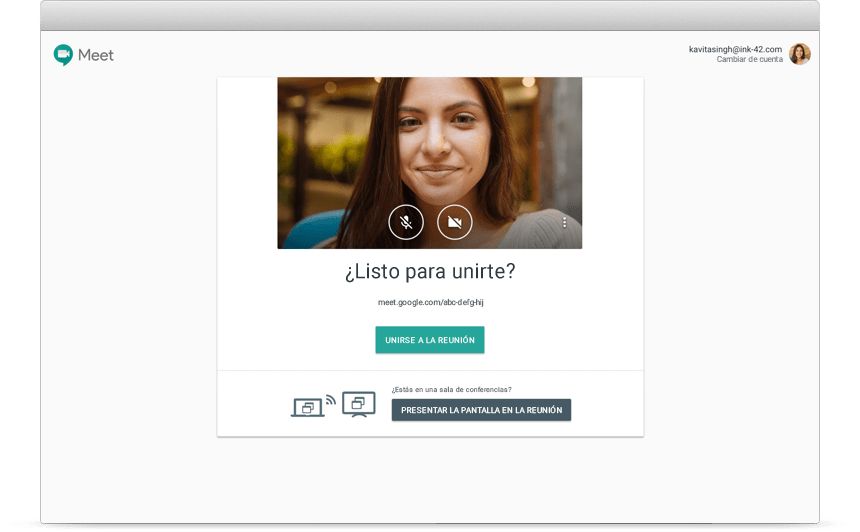Click the wireless cast signal icon
860x532 pixels.
[x=331, y=400]
